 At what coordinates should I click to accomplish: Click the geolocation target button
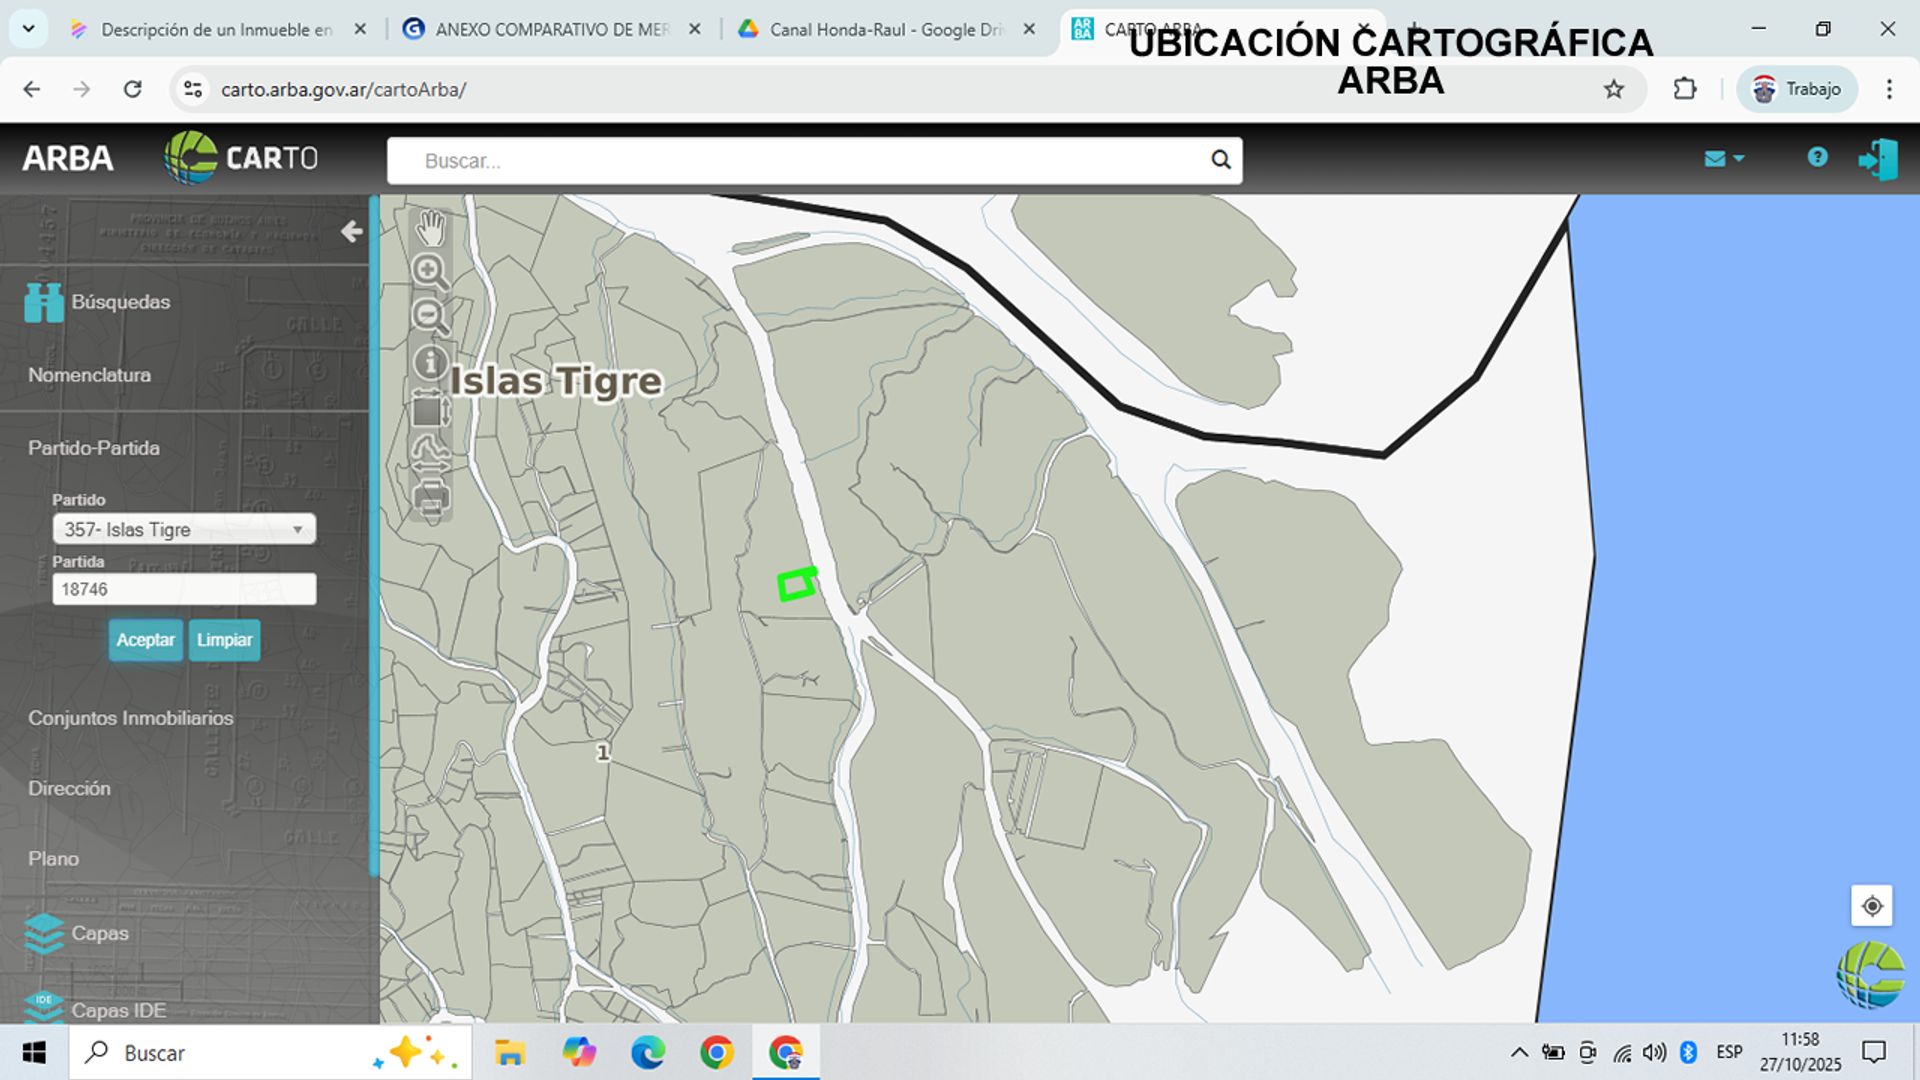pos(1871,906)
